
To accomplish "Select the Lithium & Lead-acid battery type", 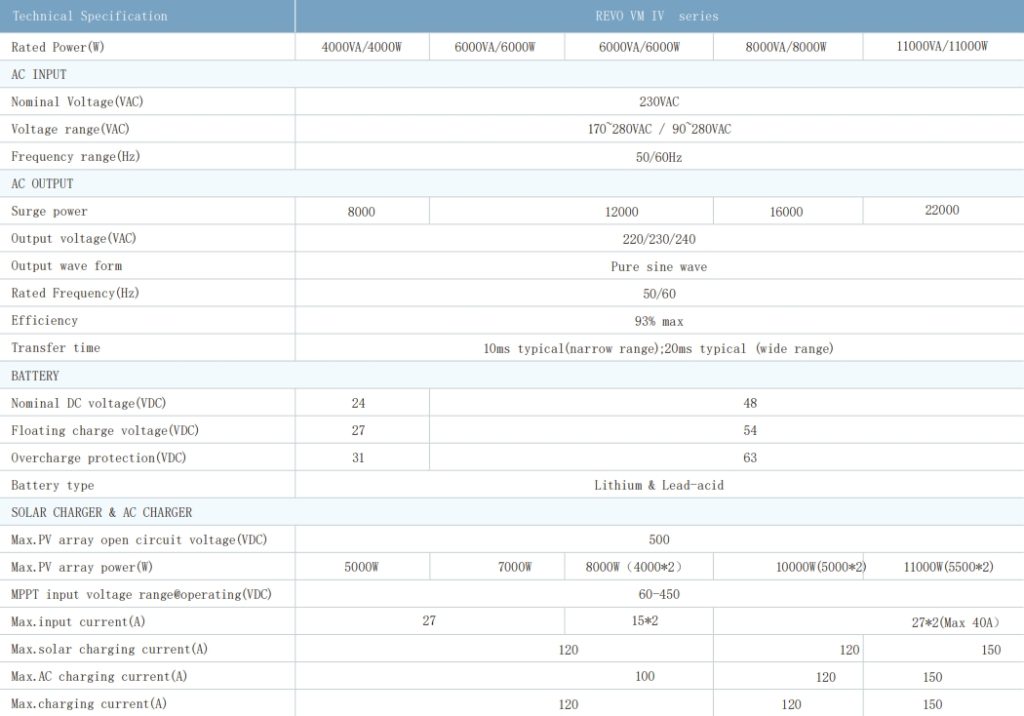I will click(x=659, y=485).
